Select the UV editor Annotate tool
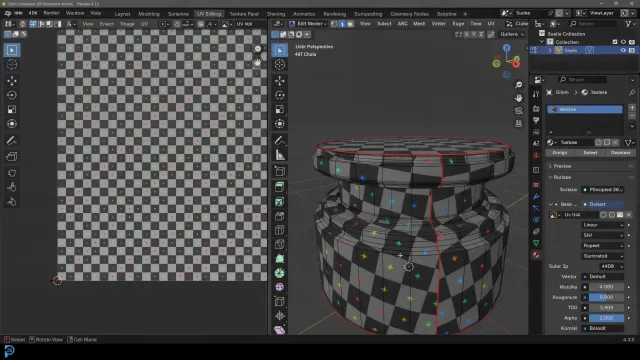This screenshot has width=640, height=360. pyautogui.click(x=12, y=140)
